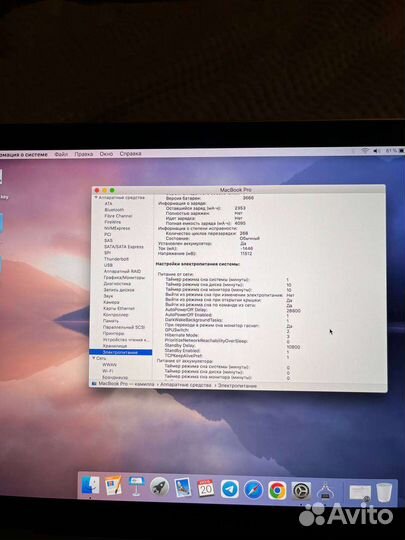Select SATA/SATA Express in sidebar
This screenshot has height=540, width=405.
click(124, 247)
